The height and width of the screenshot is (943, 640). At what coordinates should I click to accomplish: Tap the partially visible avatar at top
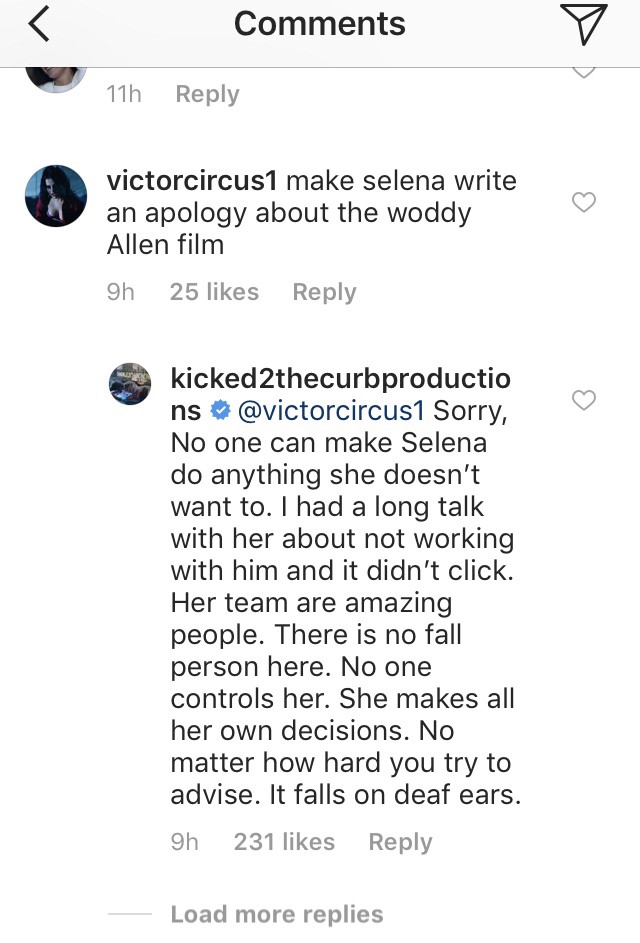coord(55,76)
